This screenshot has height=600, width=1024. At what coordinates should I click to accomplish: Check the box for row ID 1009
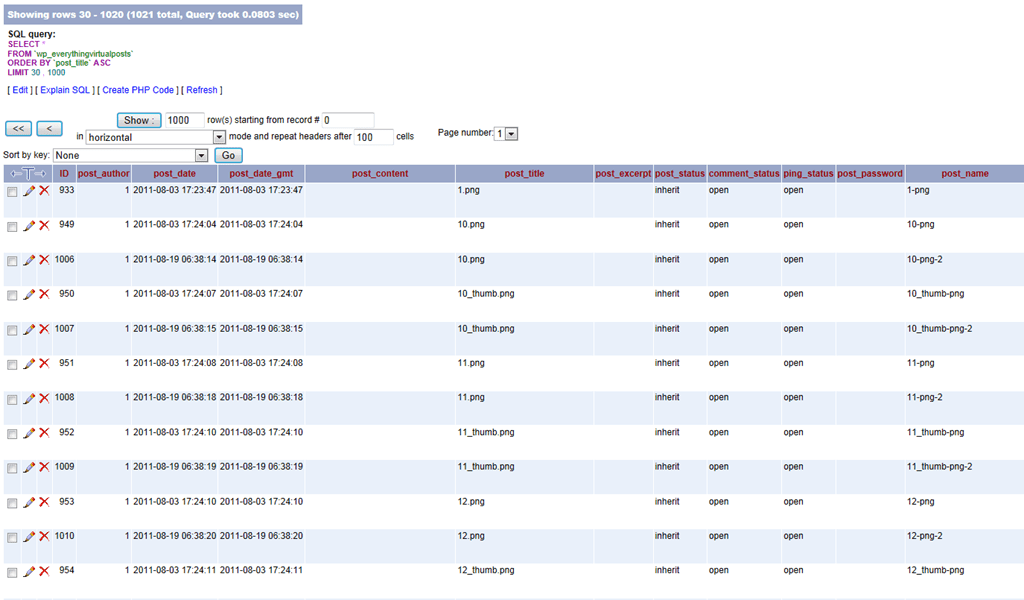click(12, 469)
